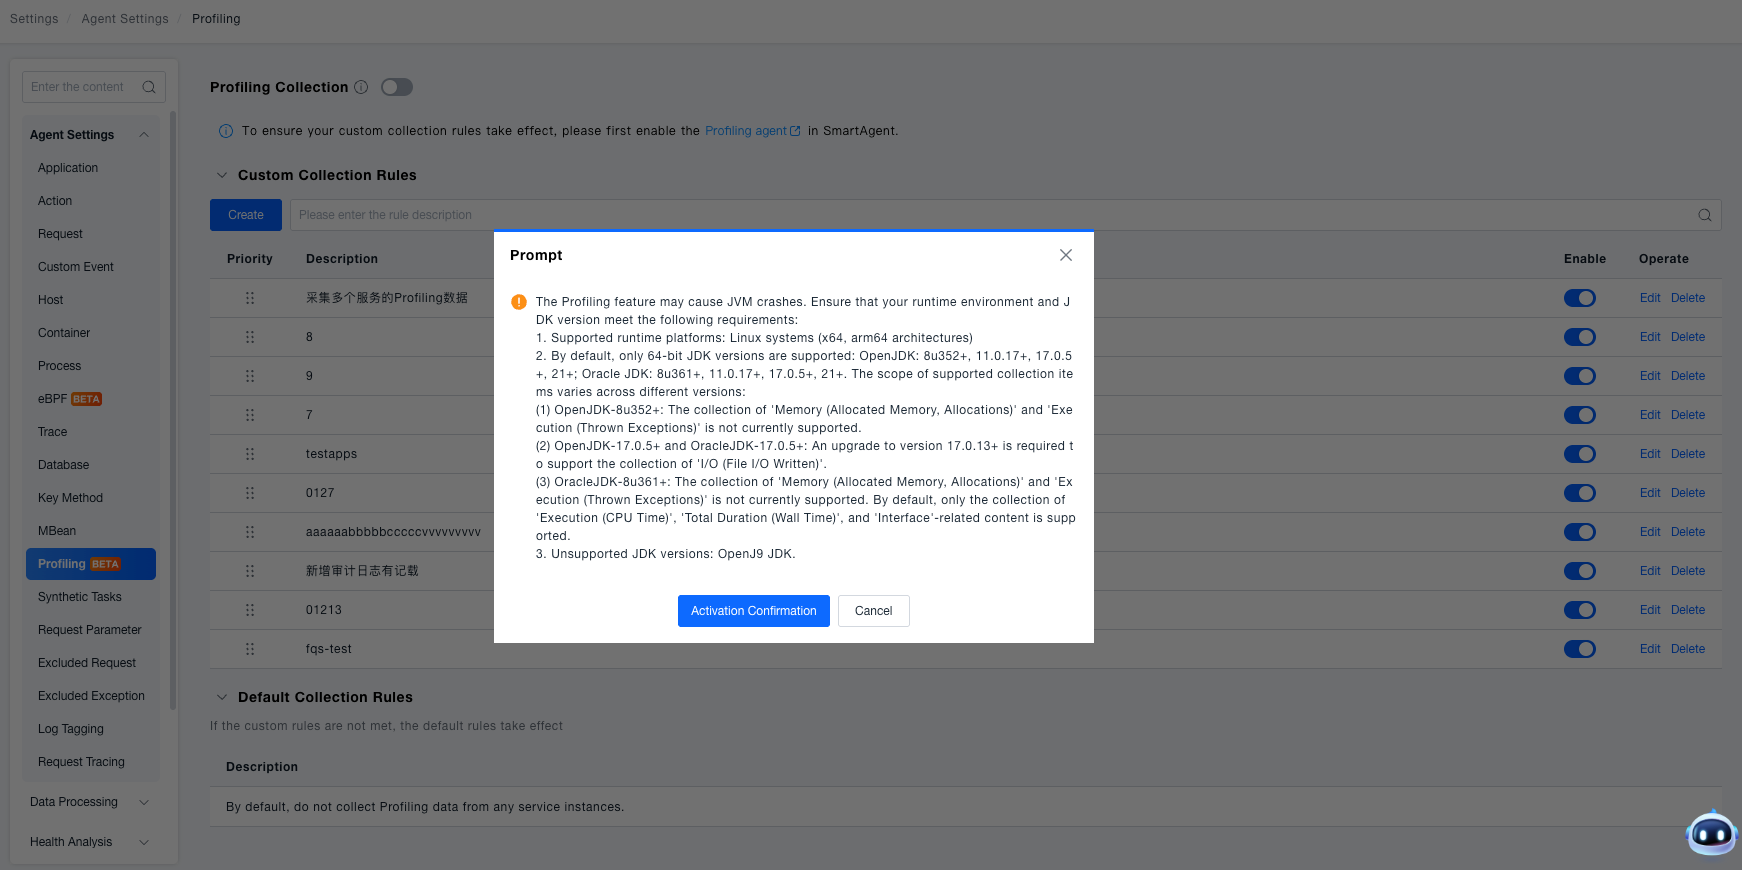Click the drag handle for row 0127
This screenshot has height=870, width=1742.
250,493
